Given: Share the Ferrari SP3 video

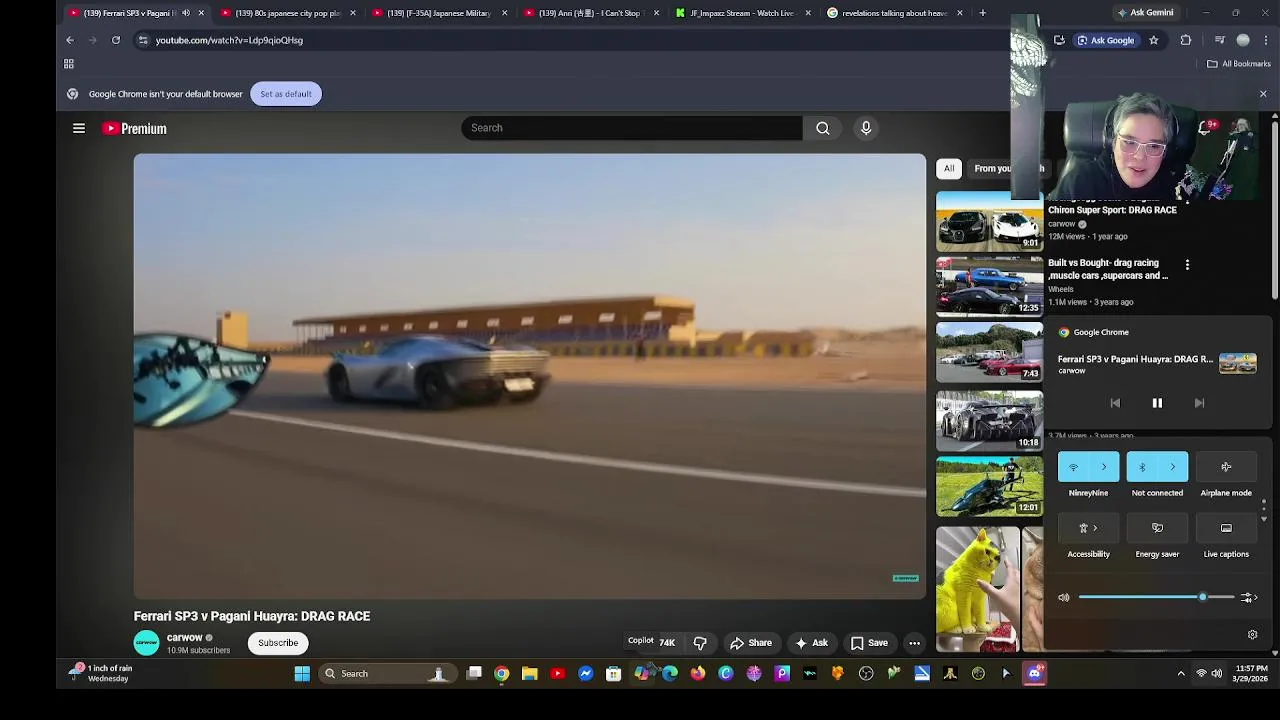Looking at the screenshot, I should click(x=750, y=643).
